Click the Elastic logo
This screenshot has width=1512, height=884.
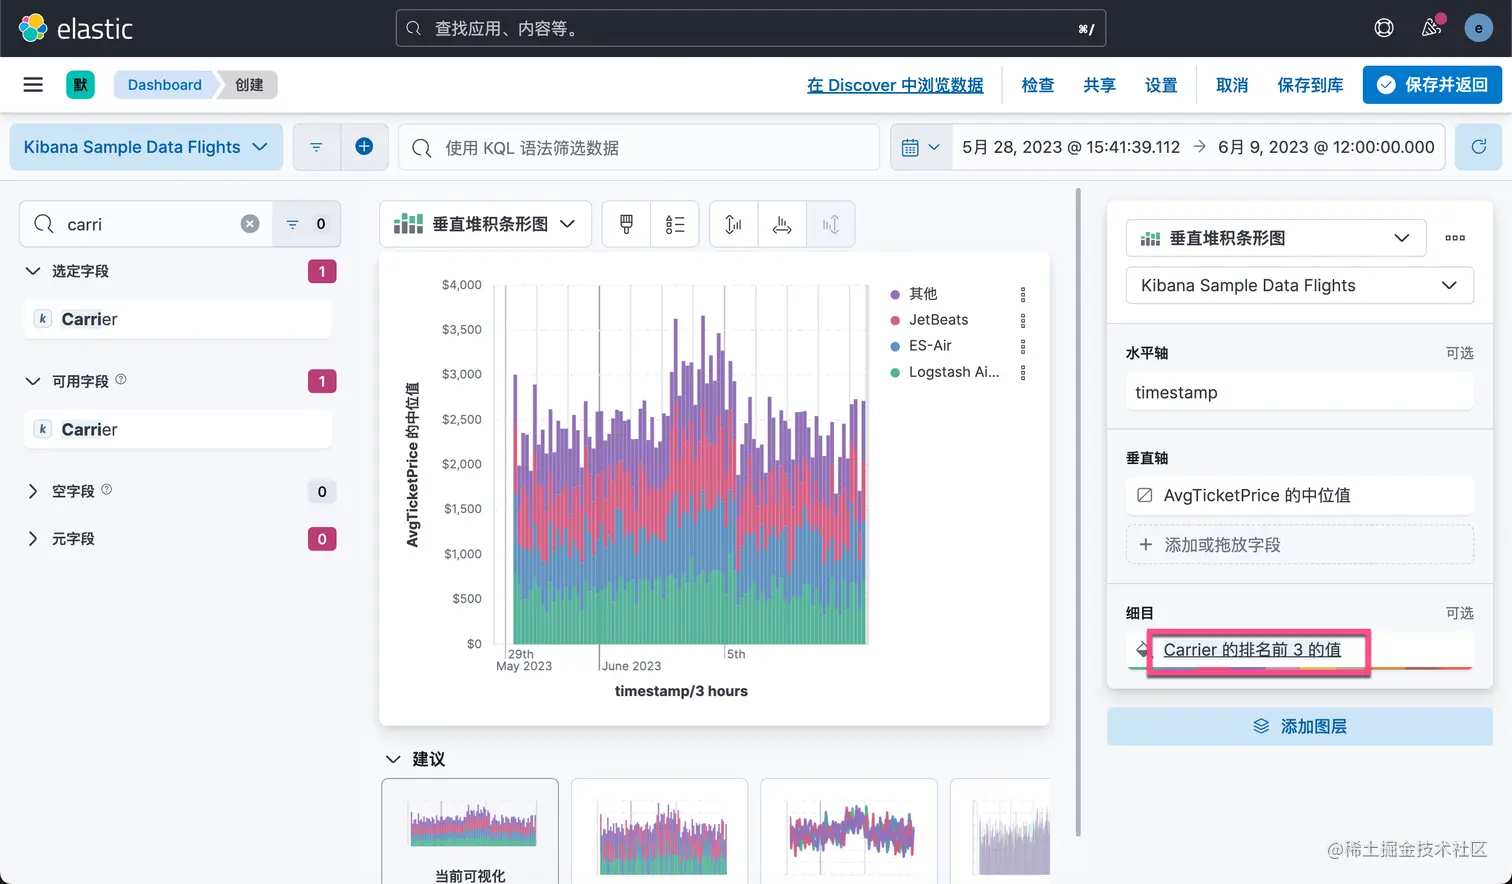[76, 28]
